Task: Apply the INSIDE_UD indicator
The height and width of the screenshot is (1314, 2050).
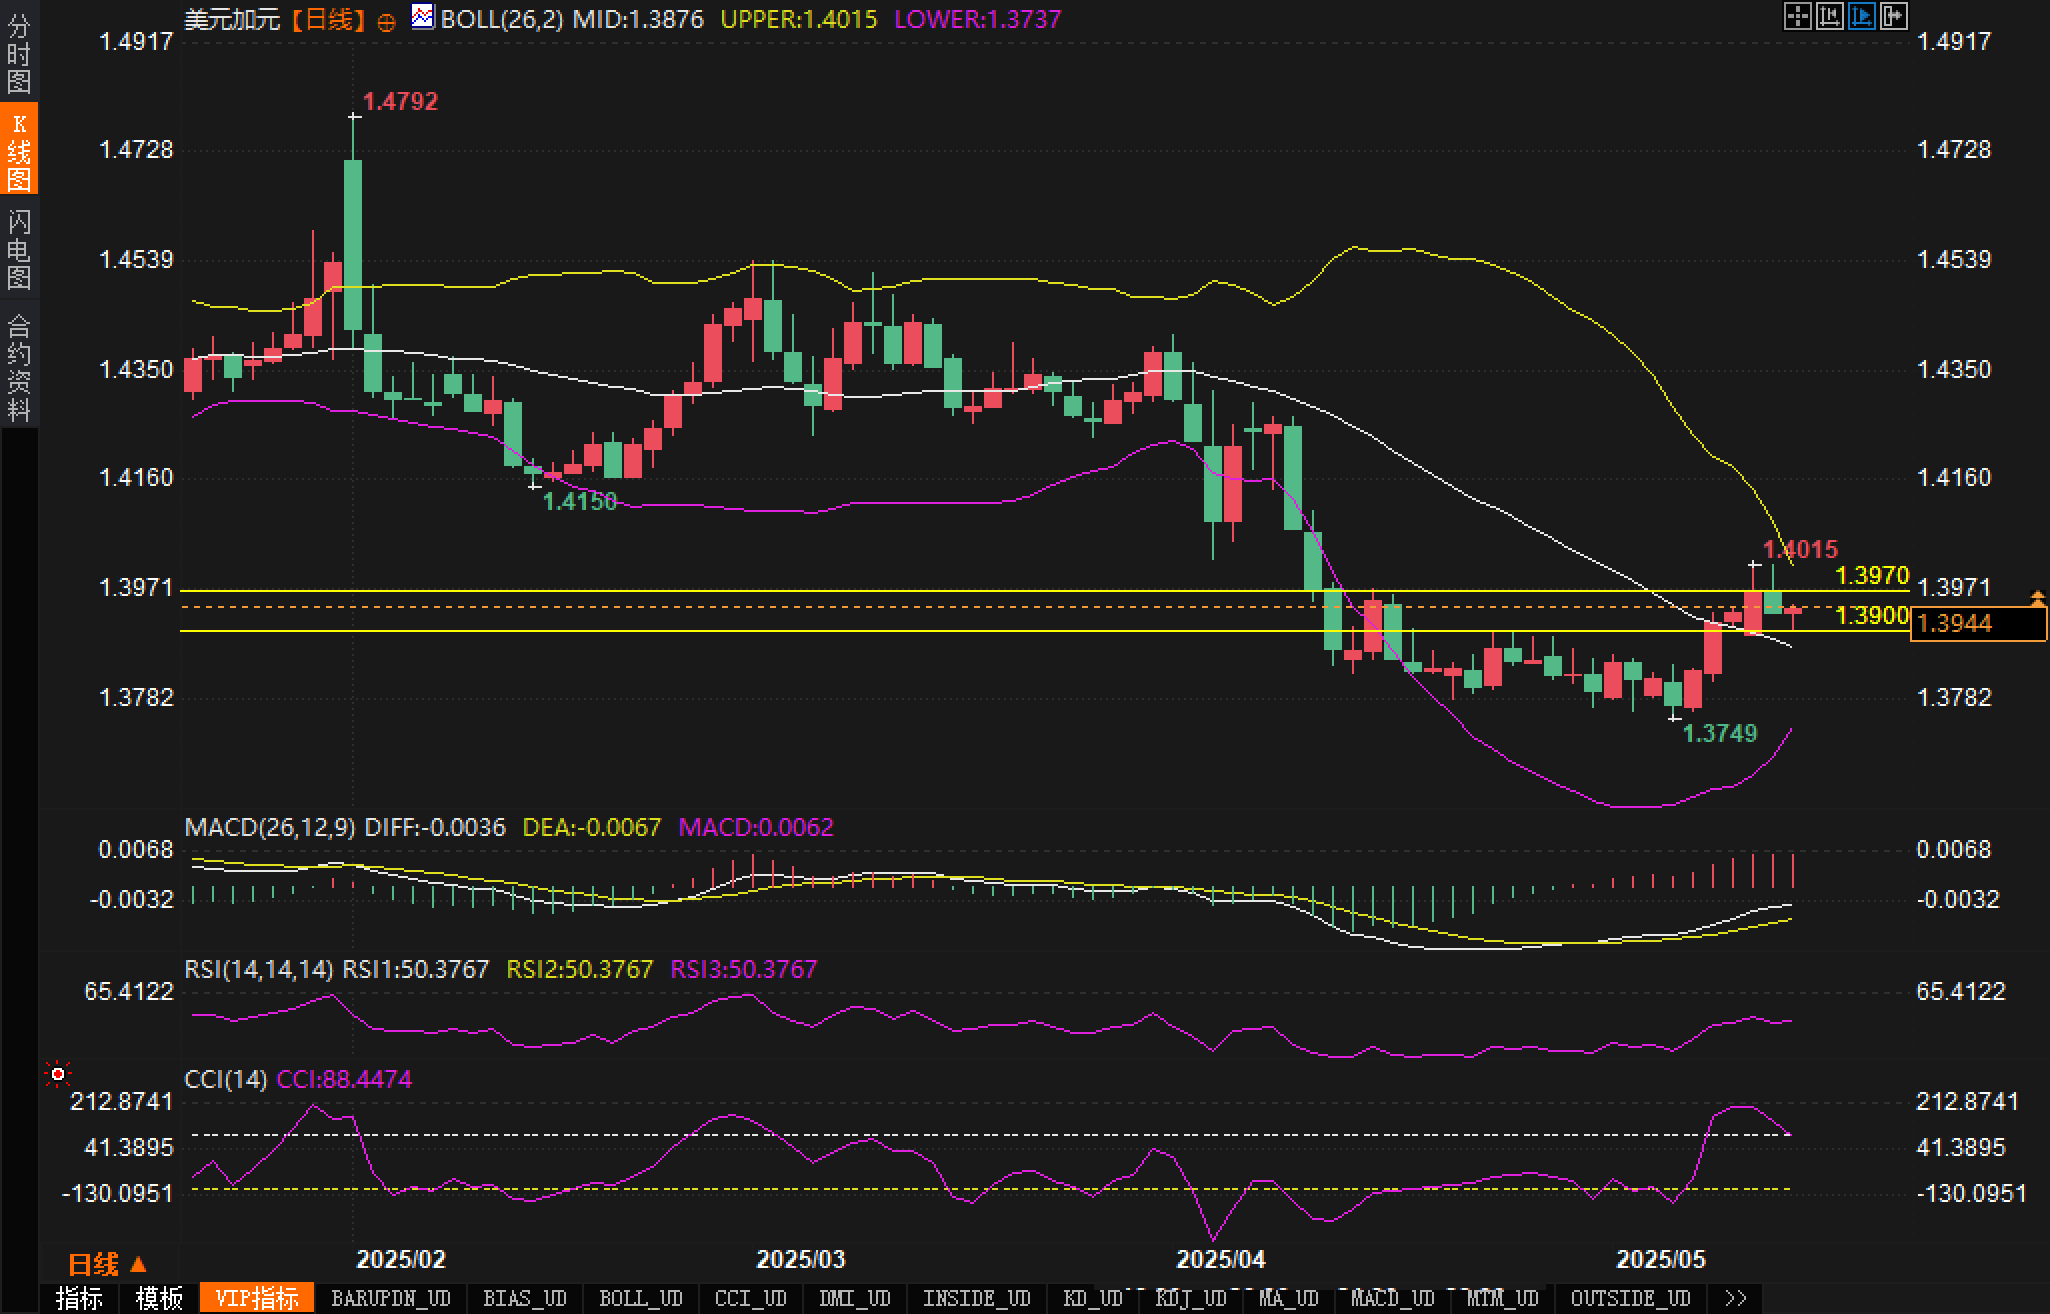Action: (977, 1298)
